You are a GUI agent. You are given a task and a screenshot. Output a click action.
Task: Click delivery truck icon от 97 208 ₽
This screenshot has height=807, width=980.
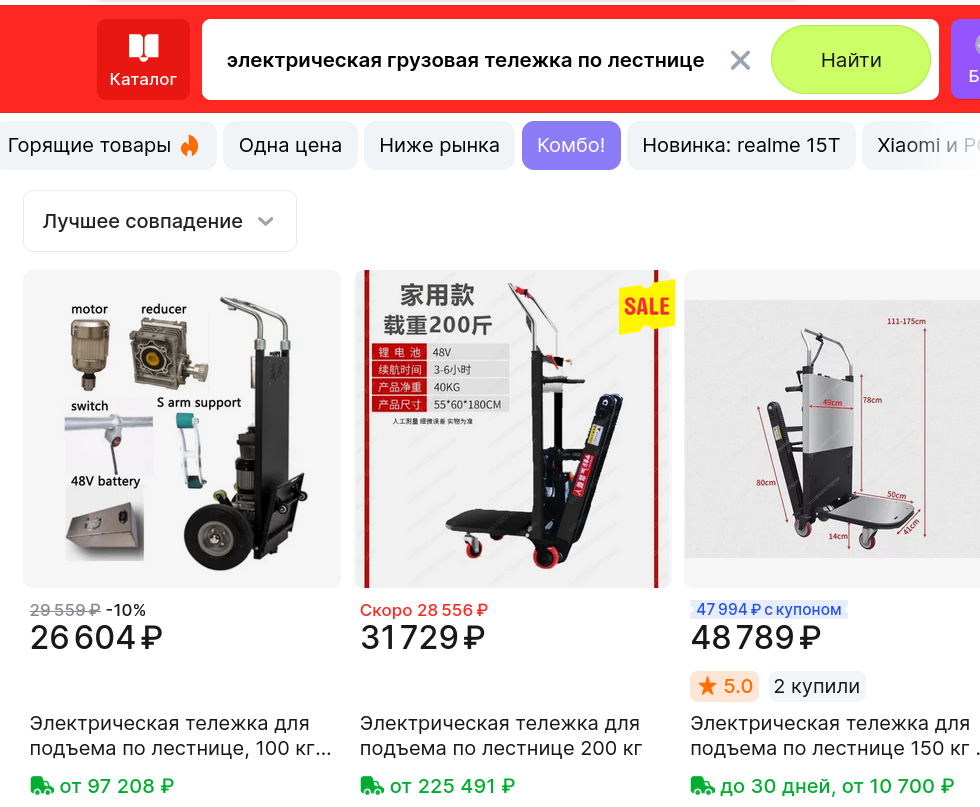tap(42, 786)
